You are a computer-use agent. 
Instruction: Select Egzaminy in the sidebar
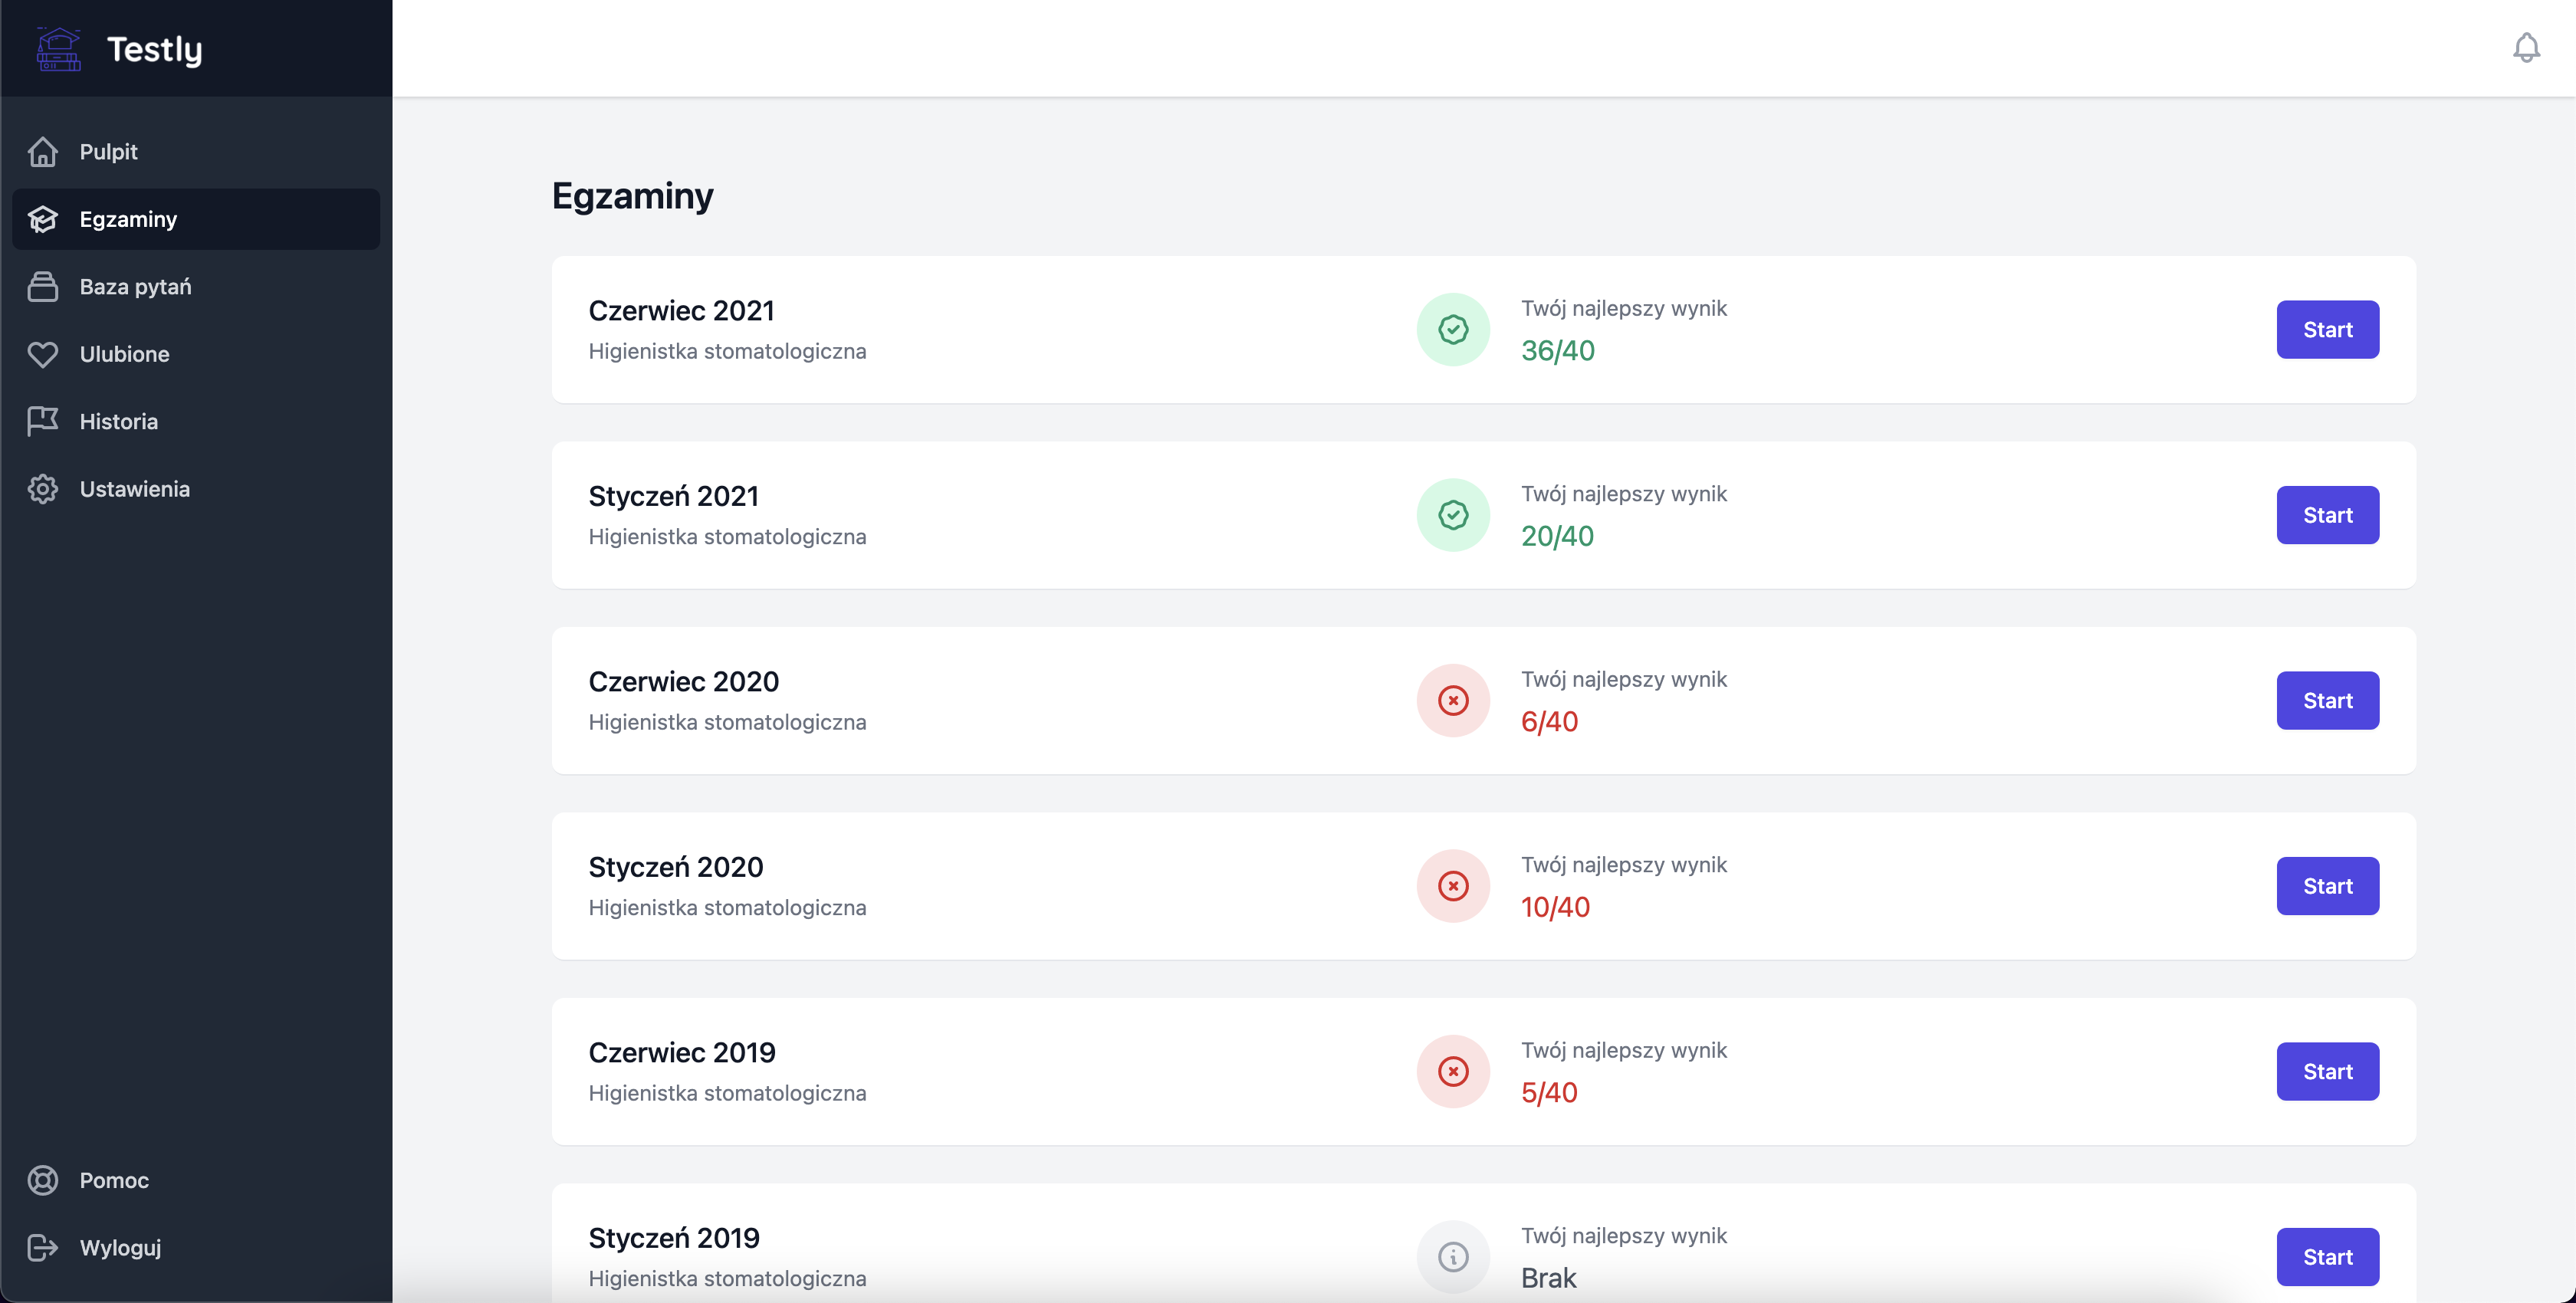(196, 219)
